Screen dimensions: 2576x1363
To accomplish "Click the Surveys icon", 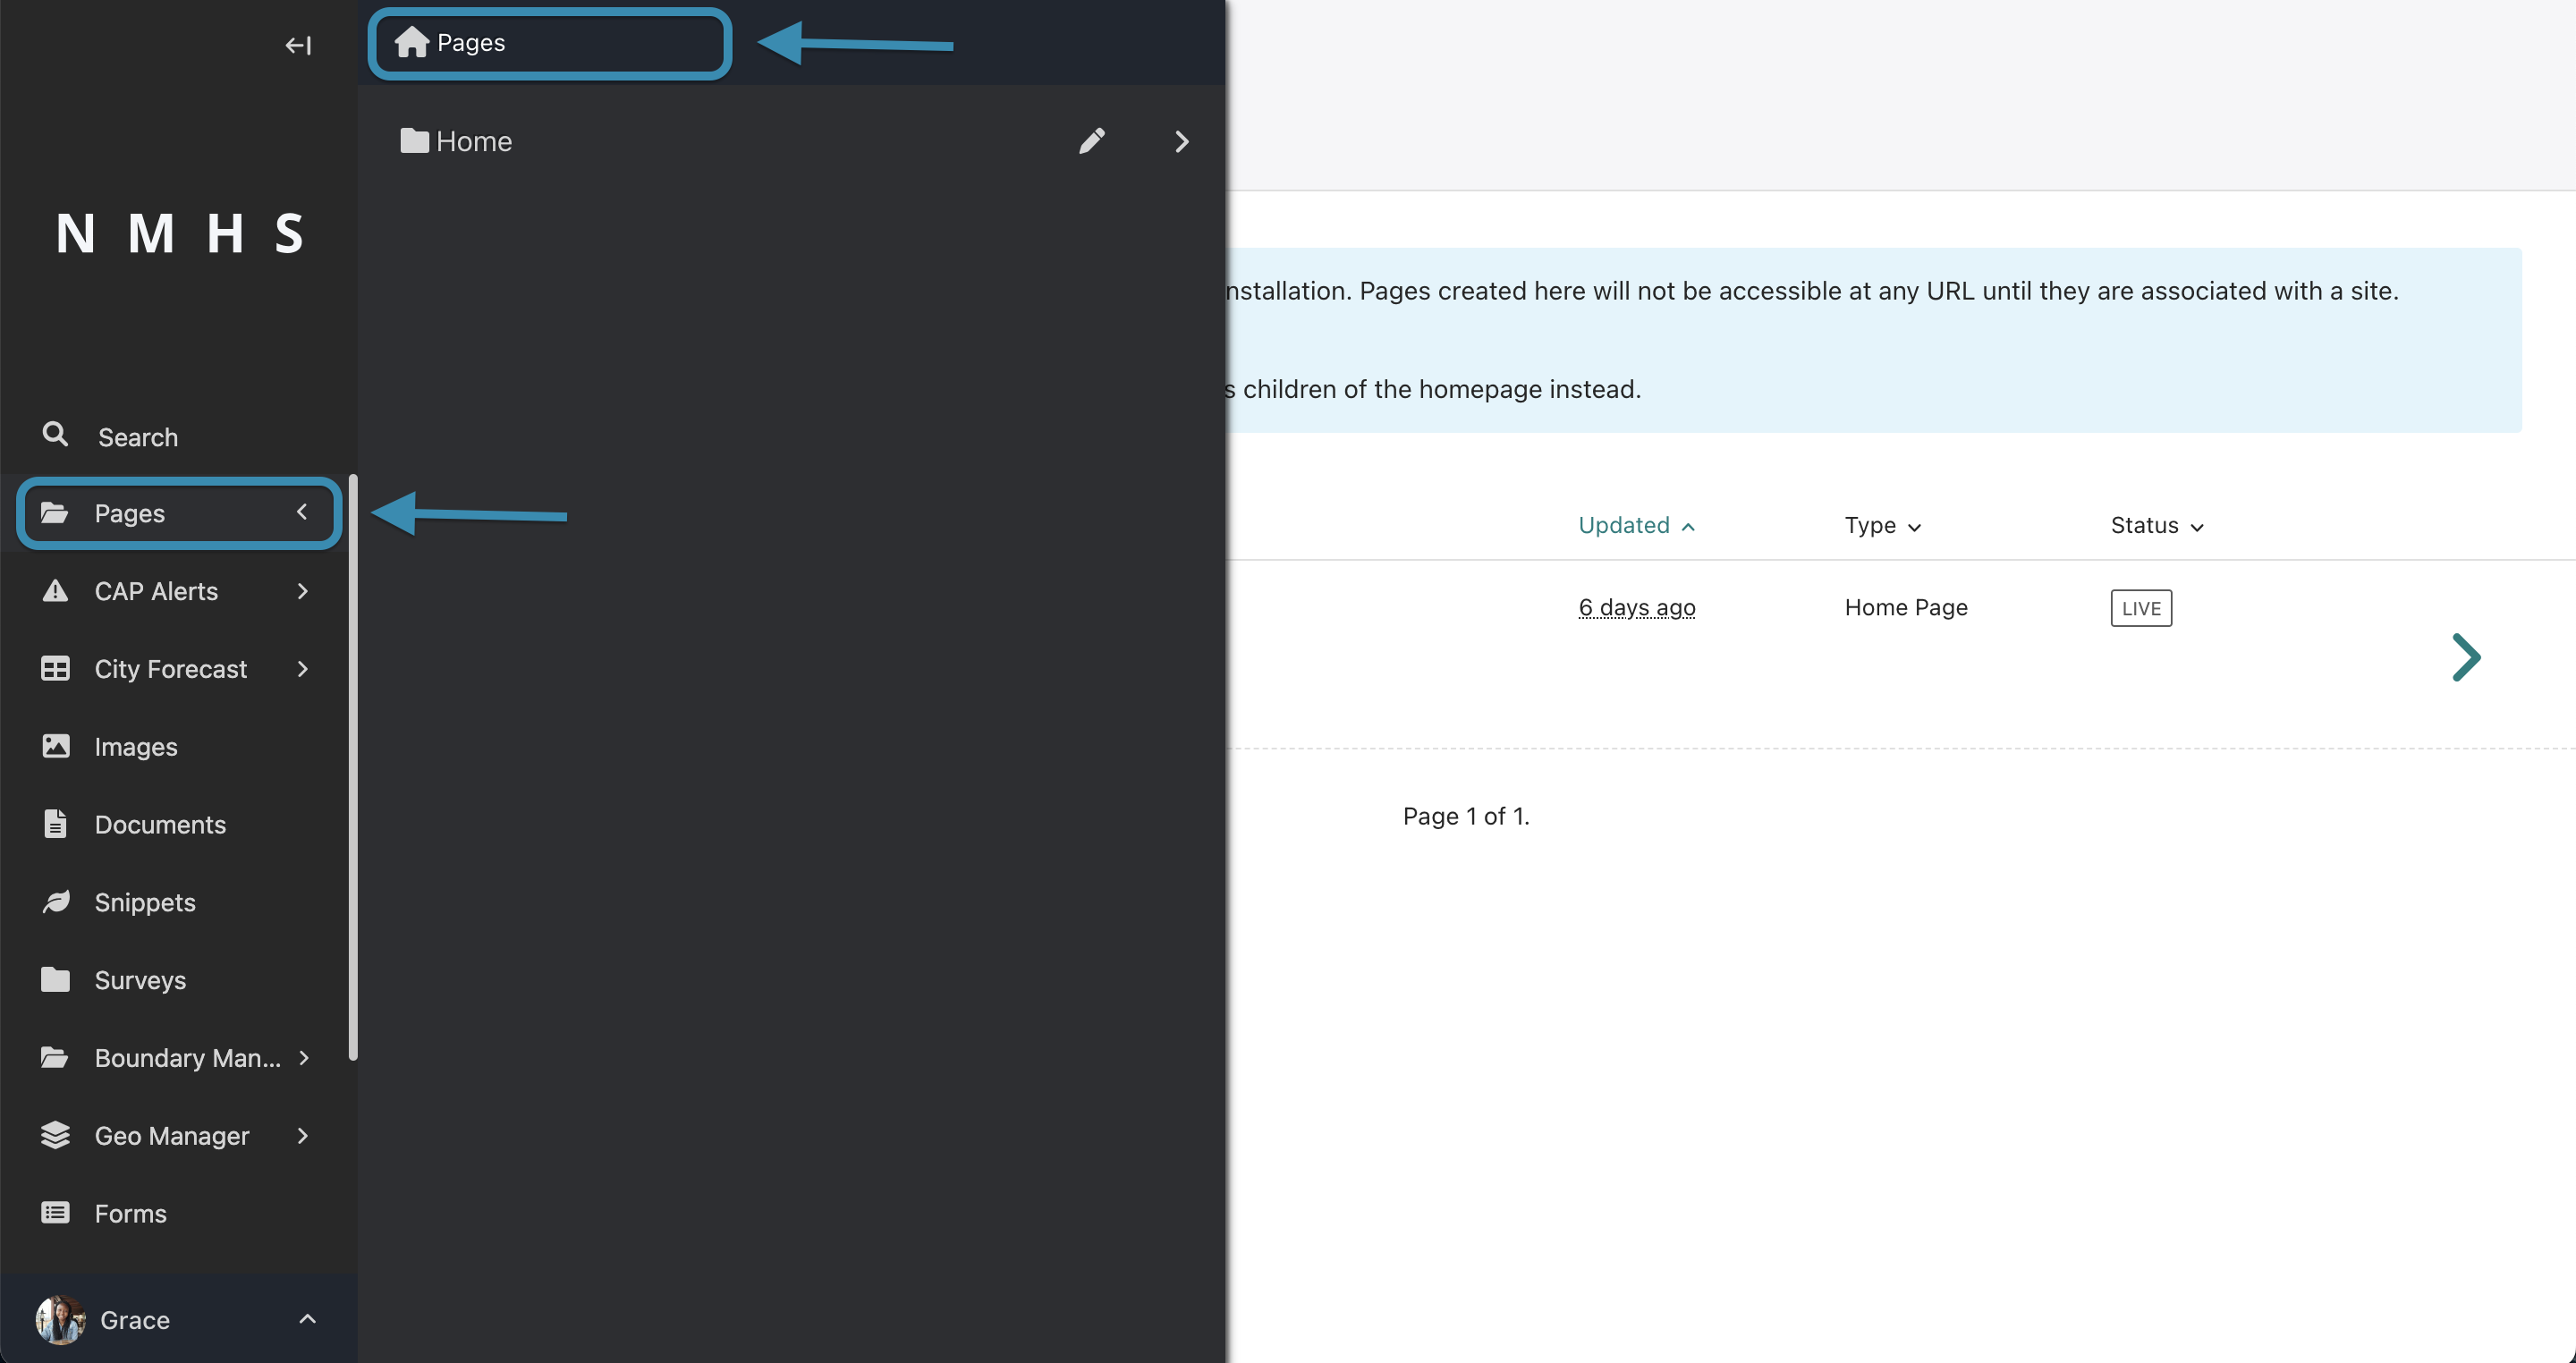I will coord(55,978).
